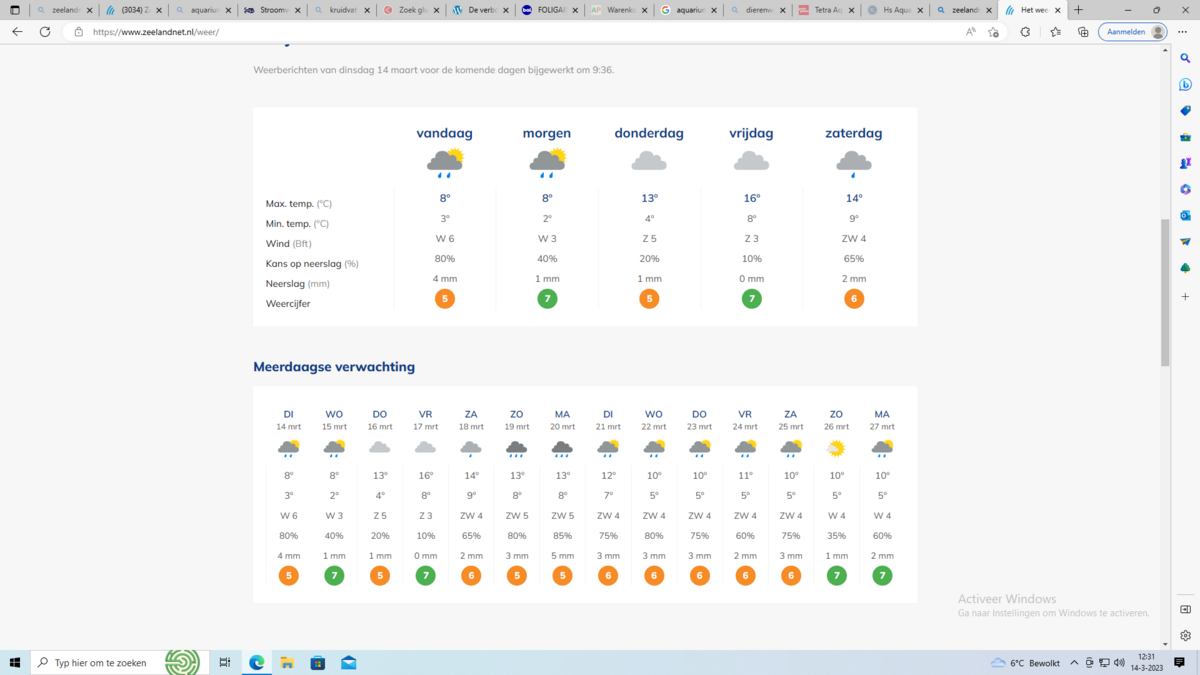Click the weercijfer 7 badge under morgen

pos(547,298)
